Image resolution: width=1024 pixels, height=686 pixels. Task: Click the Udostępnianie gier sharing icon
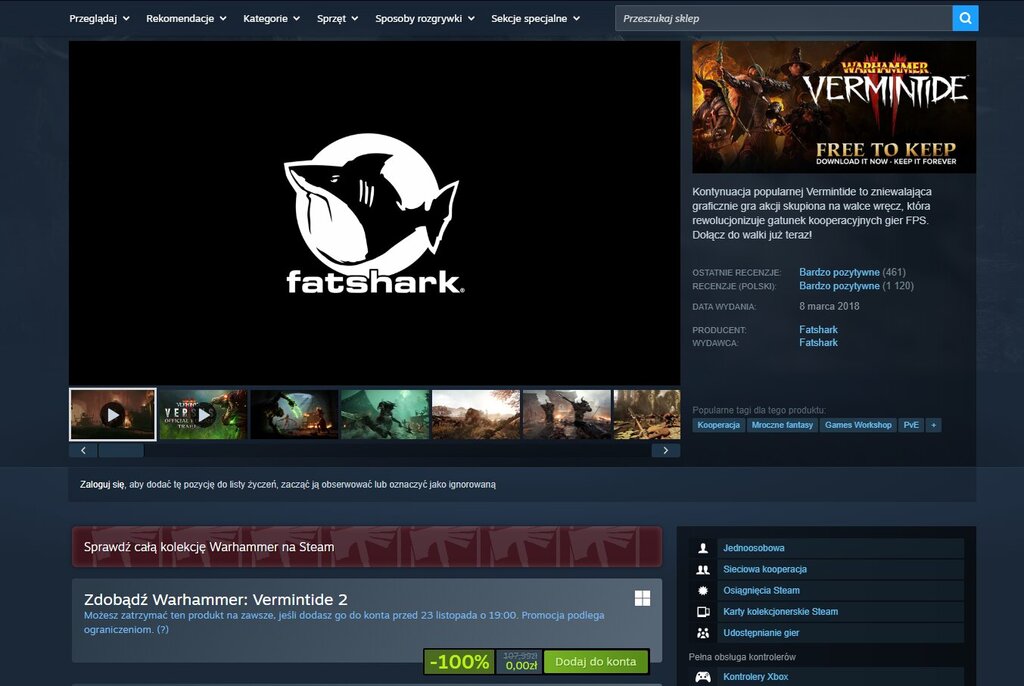(703, 633)
